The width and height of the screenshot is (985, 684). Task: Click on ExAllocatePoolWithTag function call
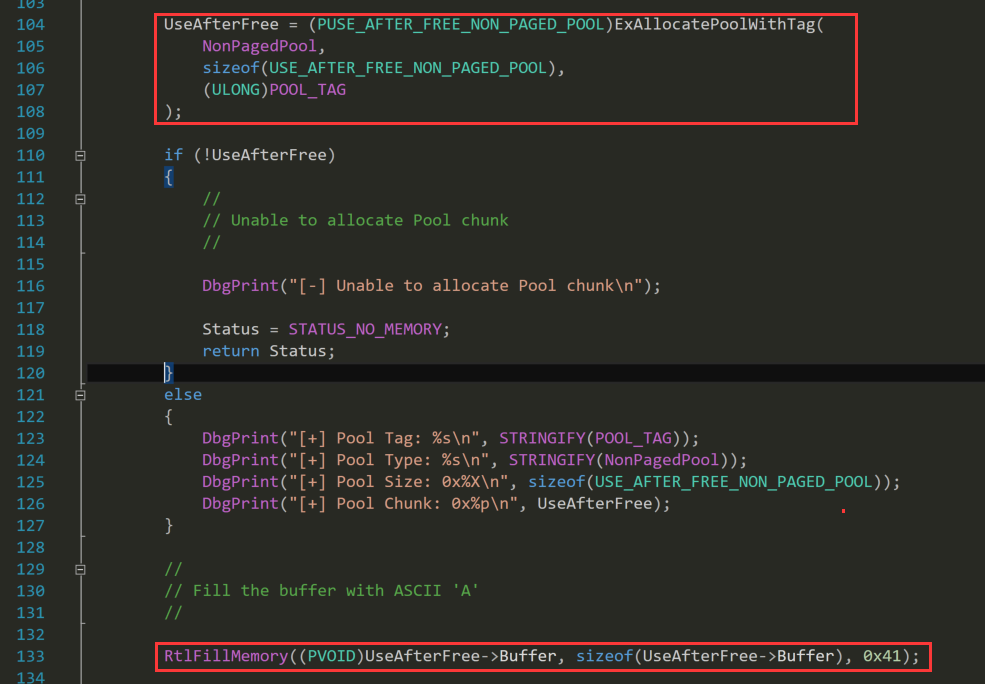[x=714, y=24]
